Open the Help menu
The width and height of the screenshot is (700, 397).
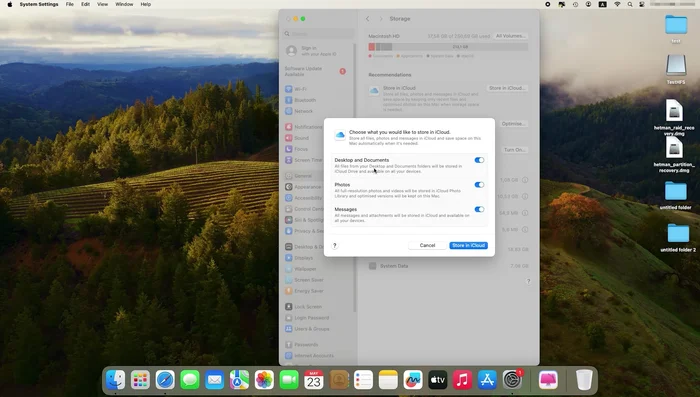[x=146, y=4]
